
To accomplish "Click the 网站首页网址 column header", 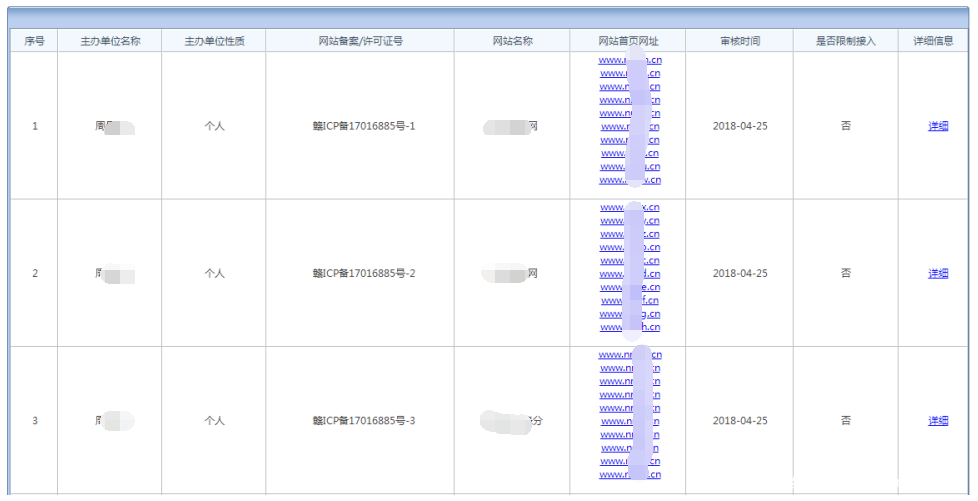I will coord(628,41).
